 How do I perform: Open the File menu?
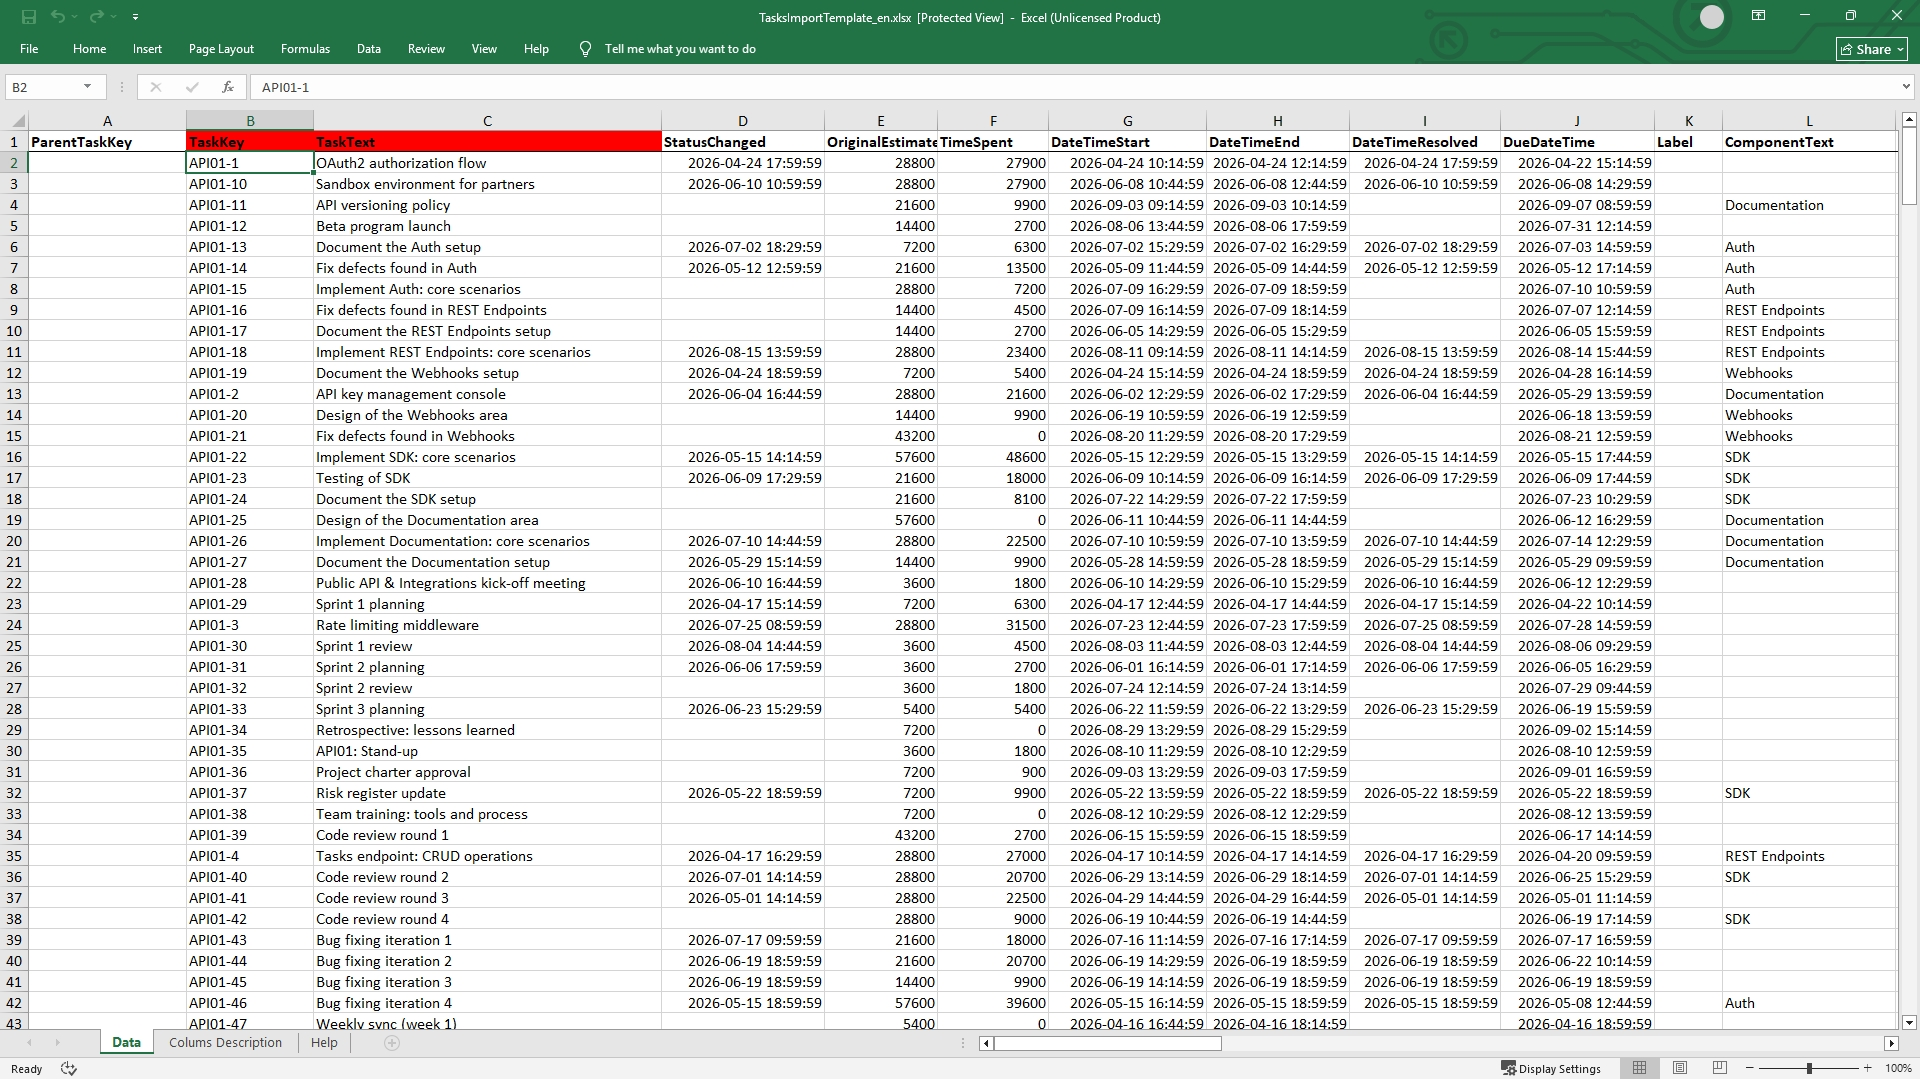tap(29, 49)
